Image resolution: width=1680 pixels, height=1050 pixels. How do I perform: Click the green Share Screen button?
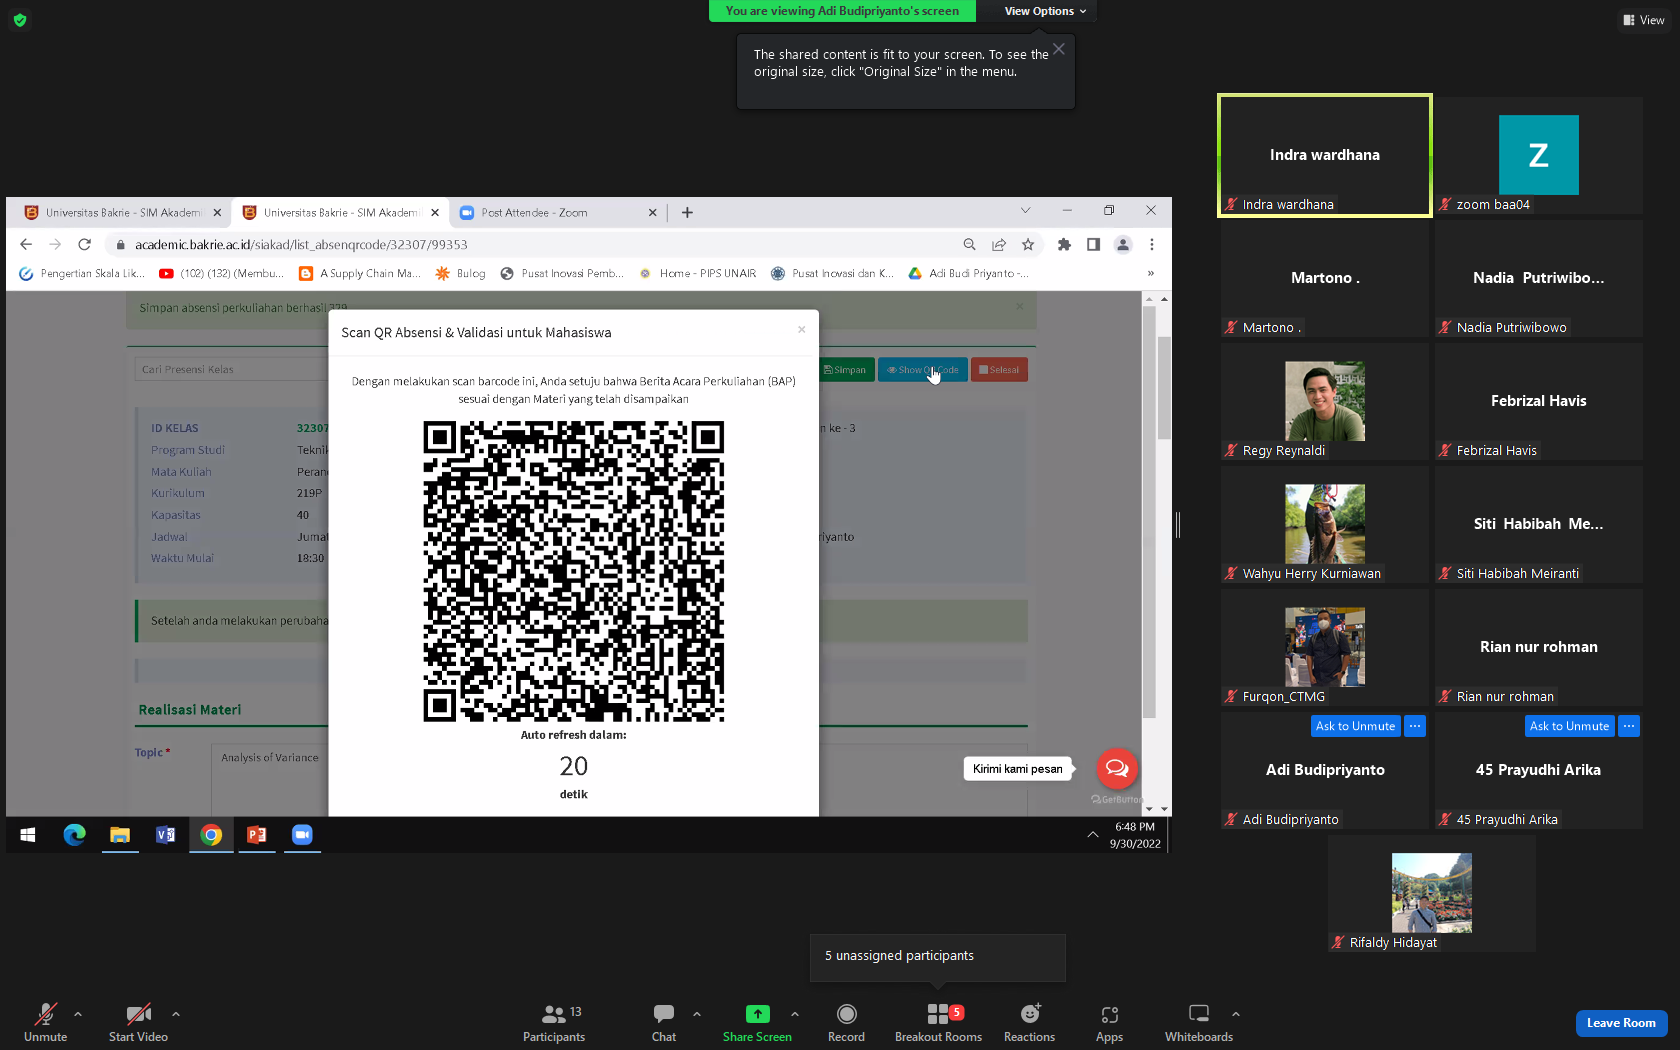coord(757,1022)
